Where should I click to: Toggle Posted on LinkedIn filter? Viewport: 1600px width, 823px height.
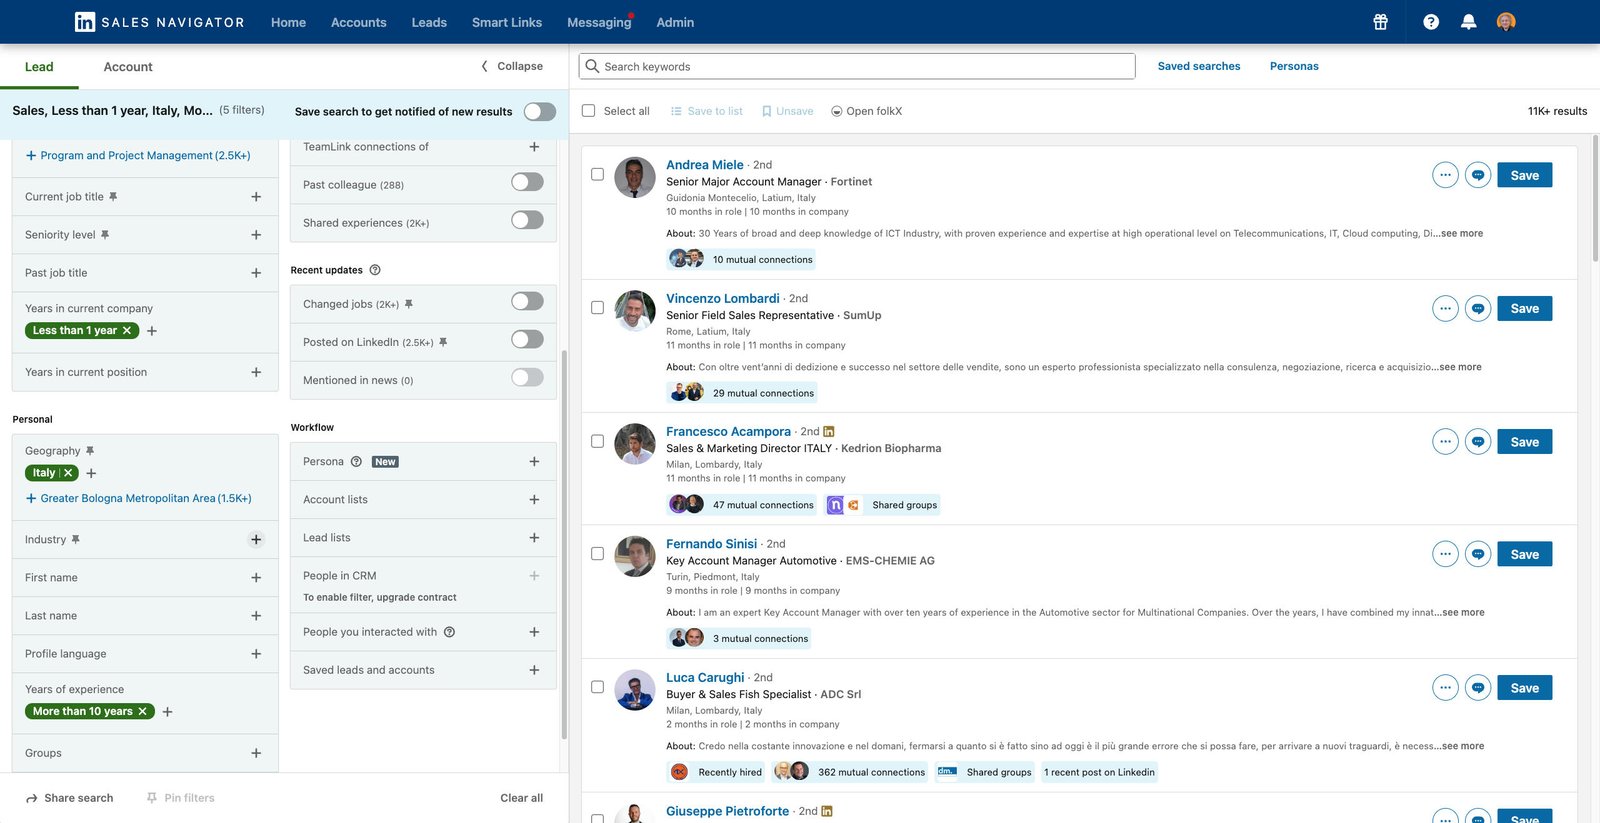point(527,339)
